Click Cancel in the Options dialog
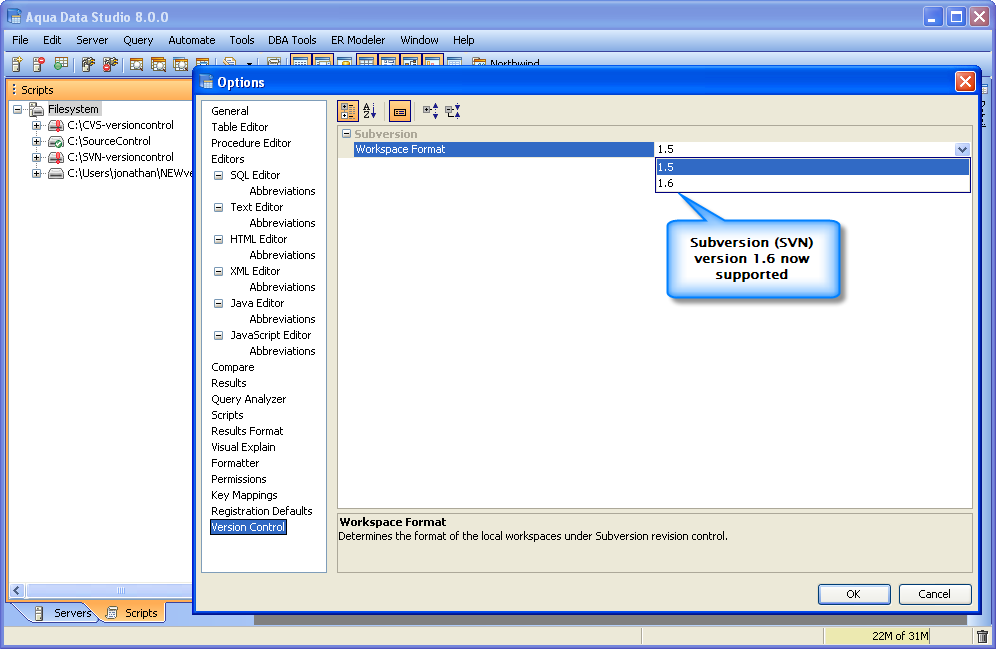Image resolution: width=996 pixels, height=649 pixels. pos(935,594)
